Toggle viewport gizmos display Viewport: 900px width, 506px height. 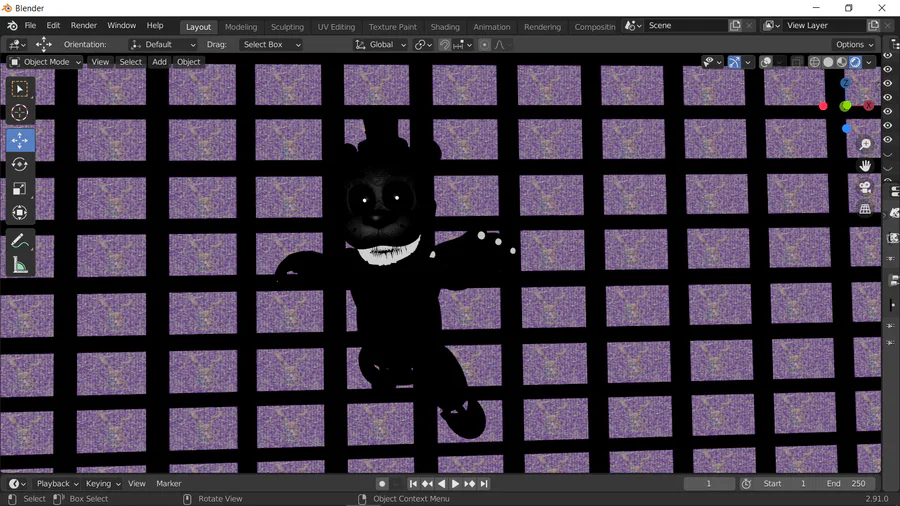(734, 62)
